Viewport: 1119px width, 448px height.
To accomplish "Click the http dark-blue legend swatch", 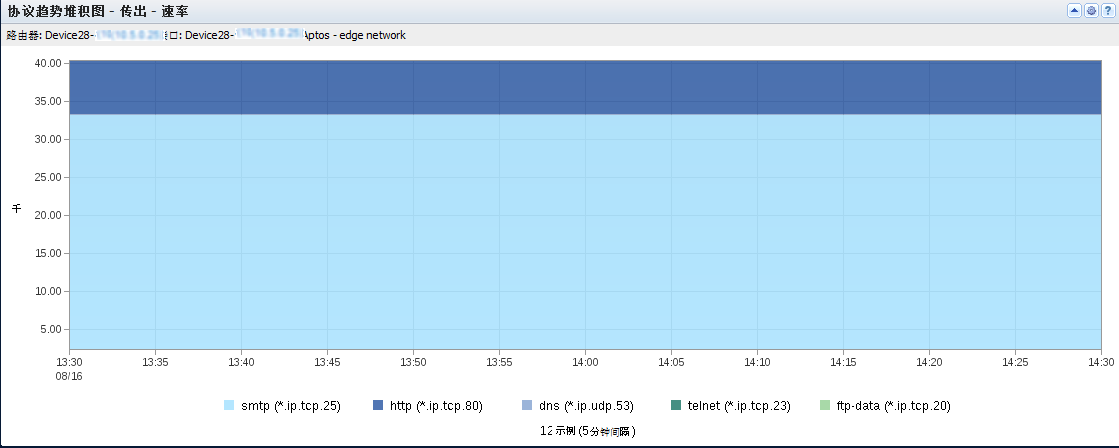I will pyautogui.click(x=378, y=406).
